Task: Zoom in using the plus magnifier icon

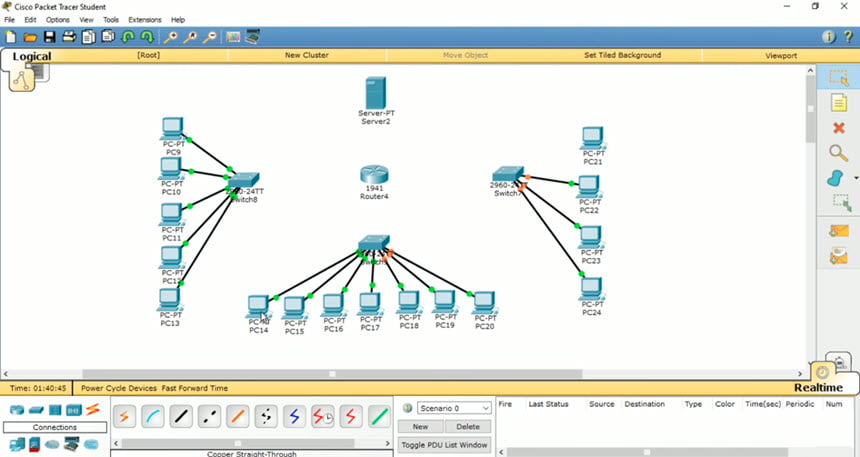Action: point(171,37)
